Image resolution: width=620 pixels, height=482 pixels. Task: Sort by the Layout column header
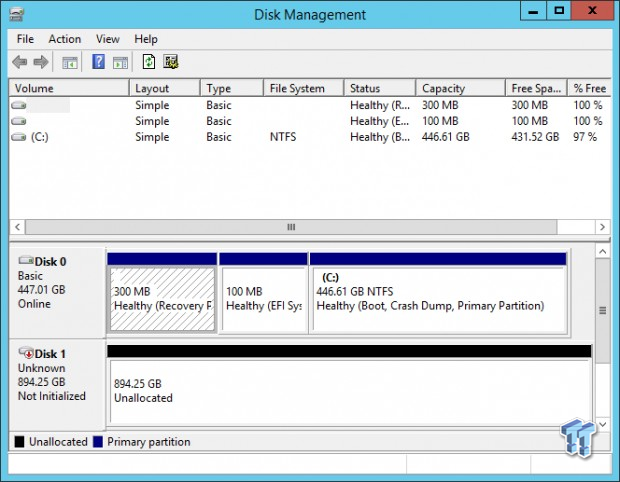165,88
